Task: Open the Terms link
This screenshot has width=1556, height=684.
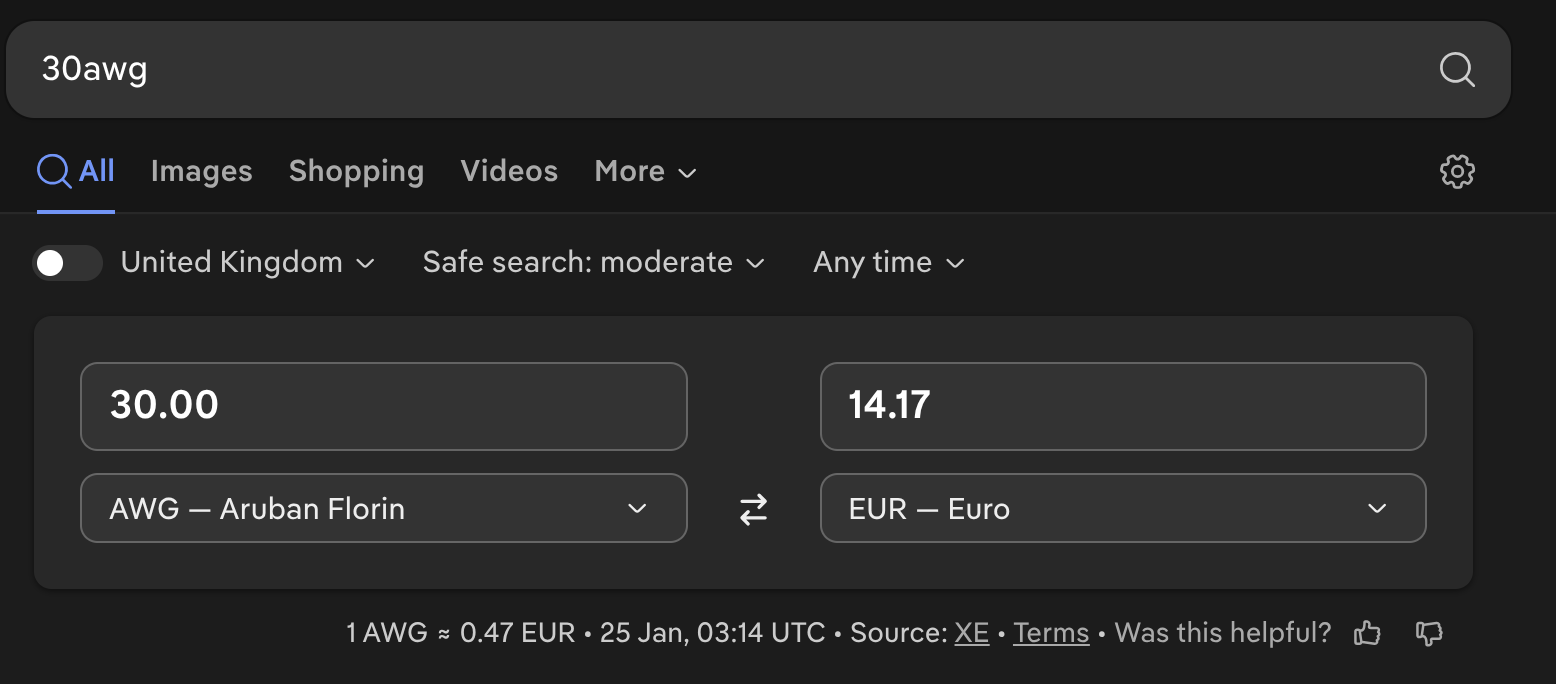Action: pos(1050,633)
